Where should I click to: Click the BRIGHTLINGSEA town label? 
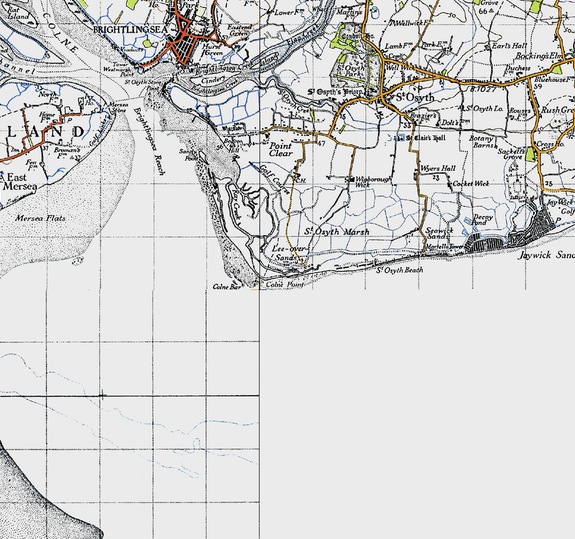tap(130, 30)
